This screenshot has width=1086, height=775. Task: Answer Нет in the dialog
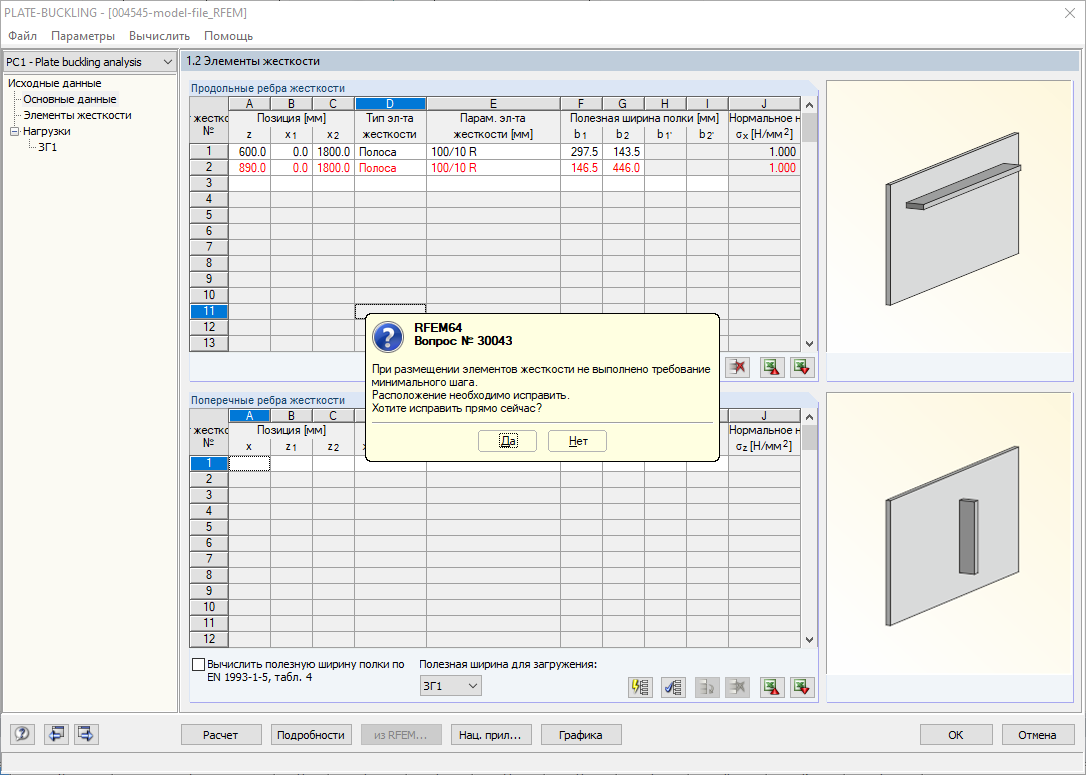coord(578,441)
